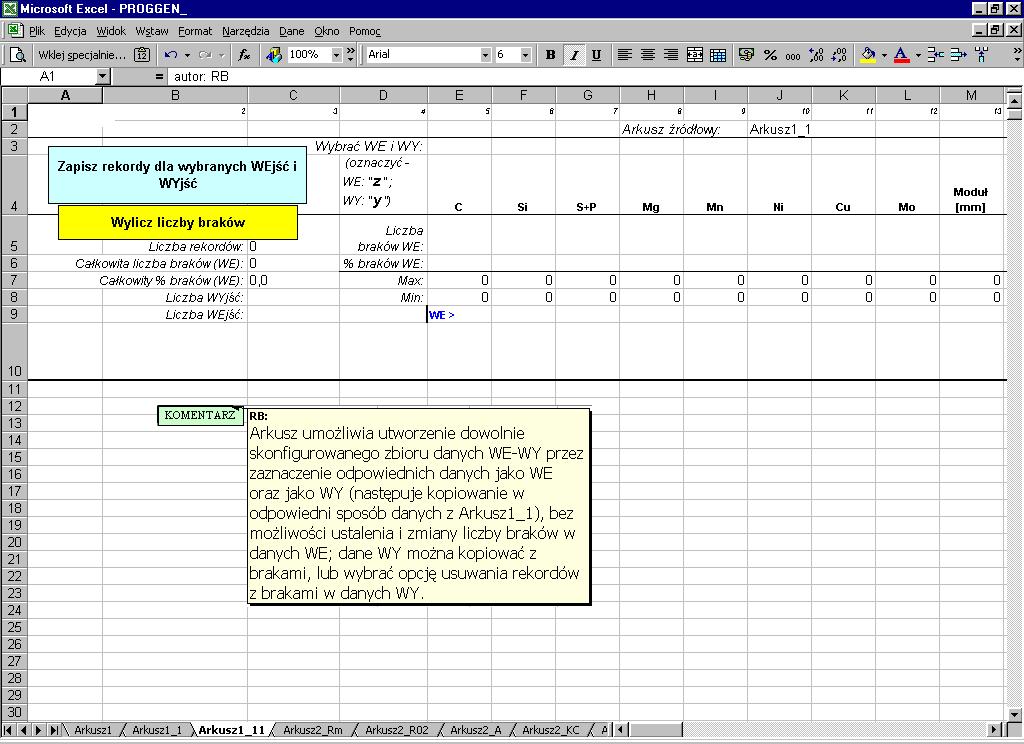This screenshot has width=1024, height=744.
Task: Open the Wstaw menu
Action: pos(152,31)
